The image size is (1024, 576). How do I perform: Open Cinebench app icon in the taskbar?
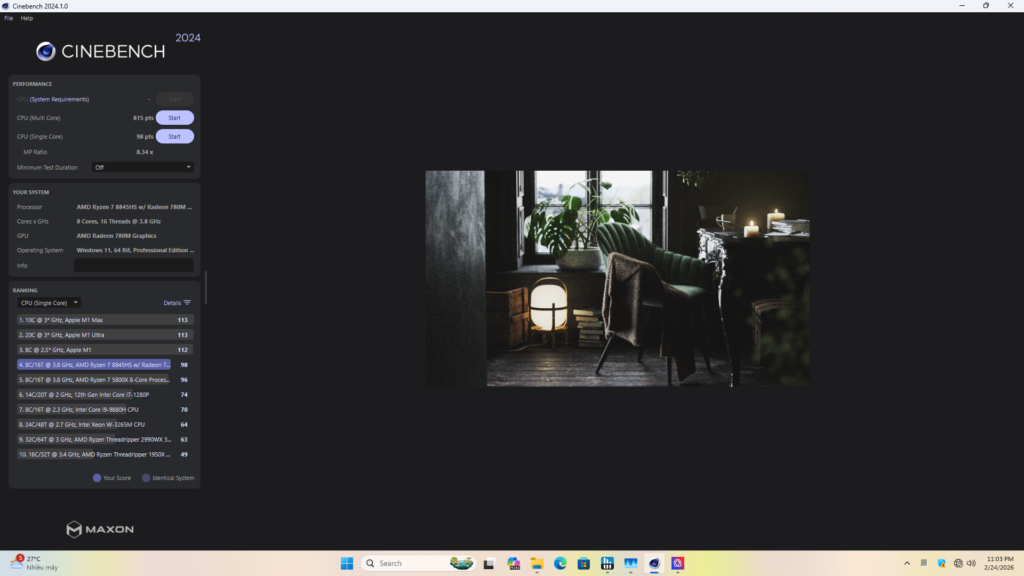point(654,563)
